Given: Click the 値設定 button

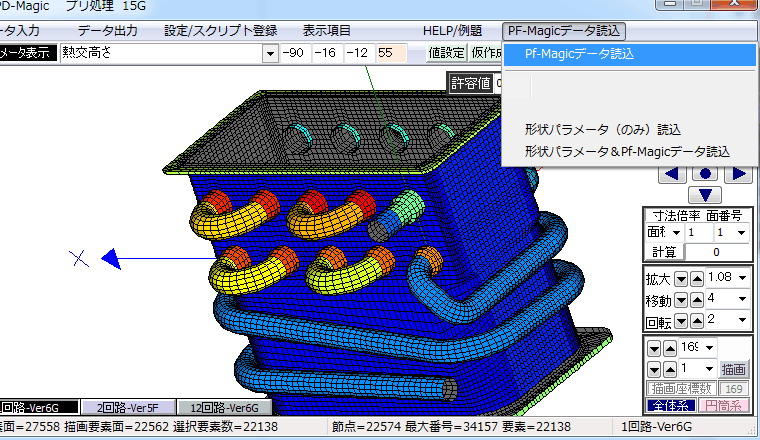Looking at the screenshot, I should tap(446, 53).
